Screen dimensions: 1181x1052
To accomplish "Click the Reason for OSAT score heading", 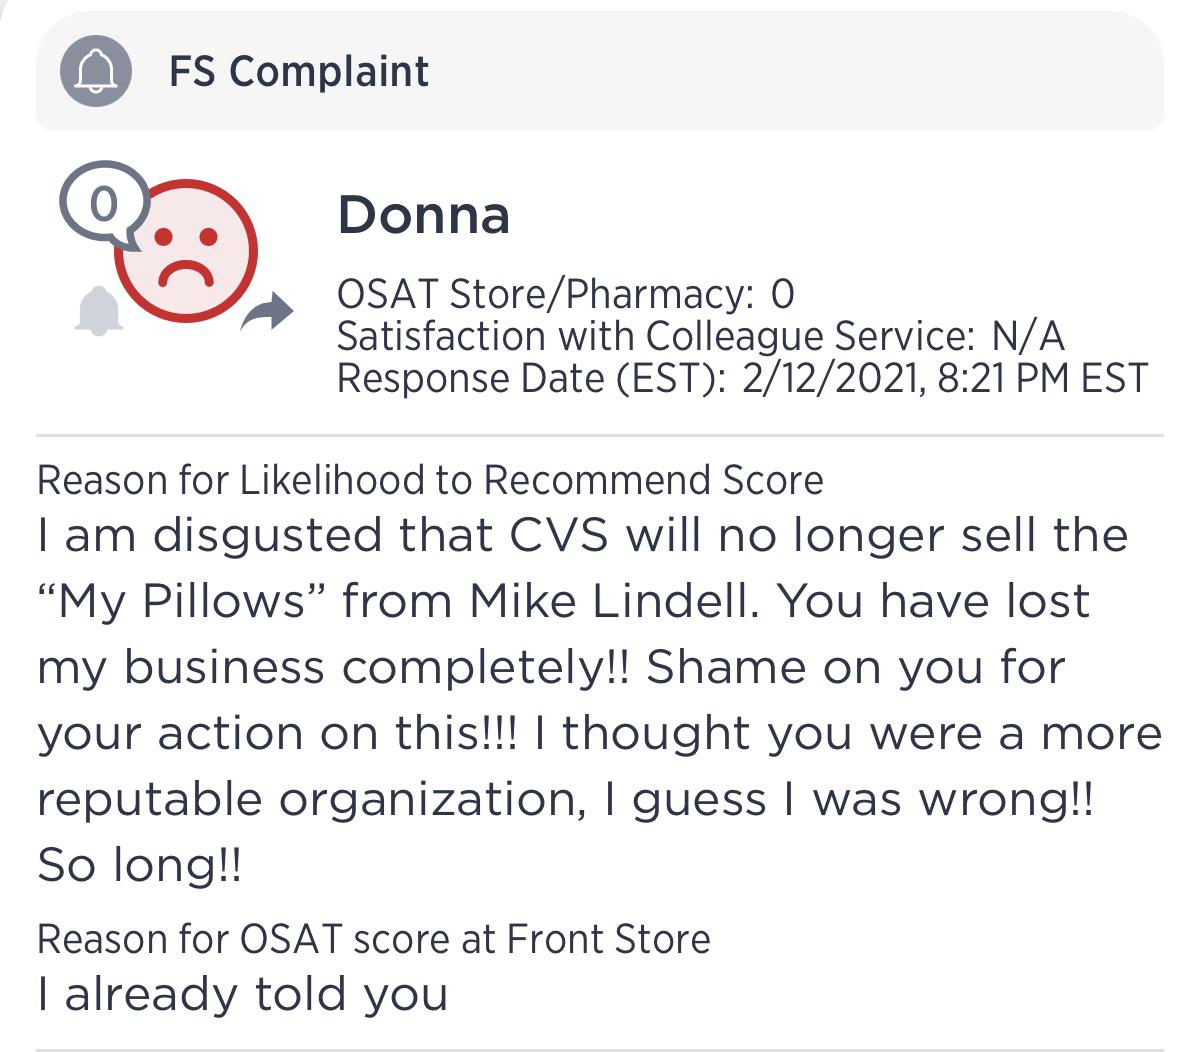I will click(373, 939).
